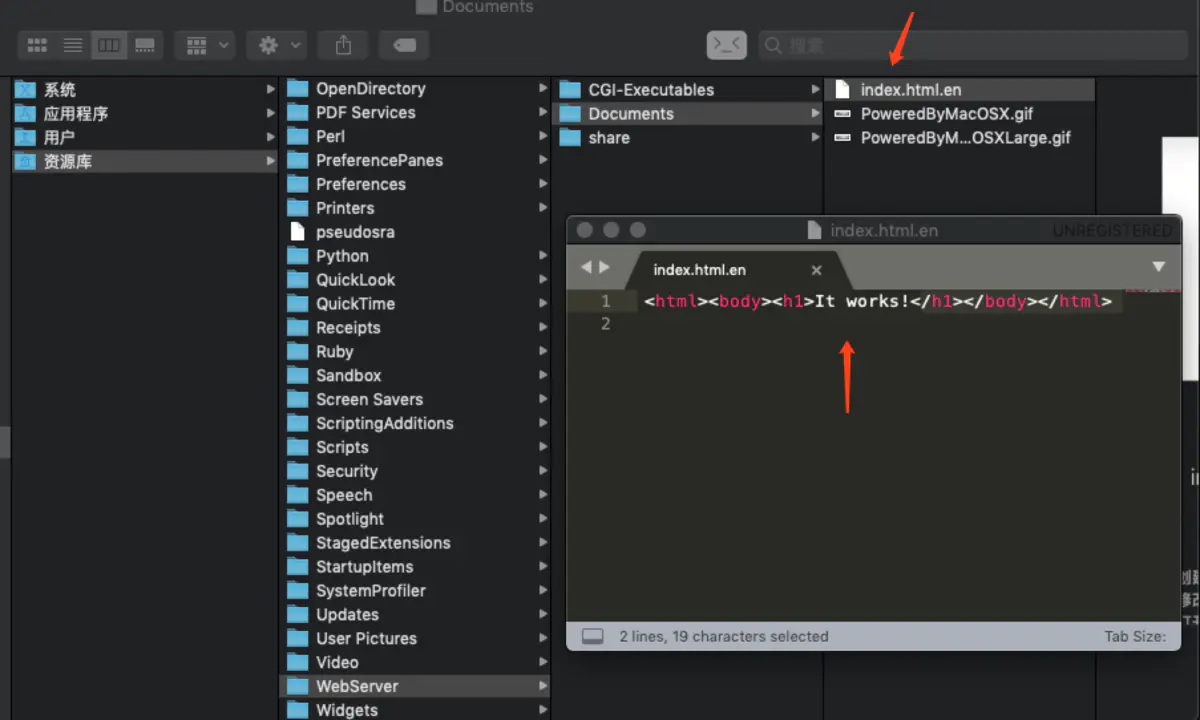
Task: Open the PreferencePanes folder
Action: [x=415, y=161]
